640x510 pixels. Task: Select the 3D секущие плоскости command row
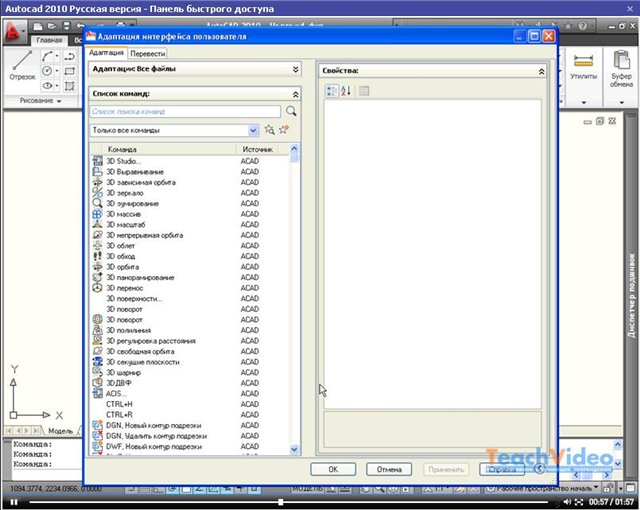click(x=190, y=362)
